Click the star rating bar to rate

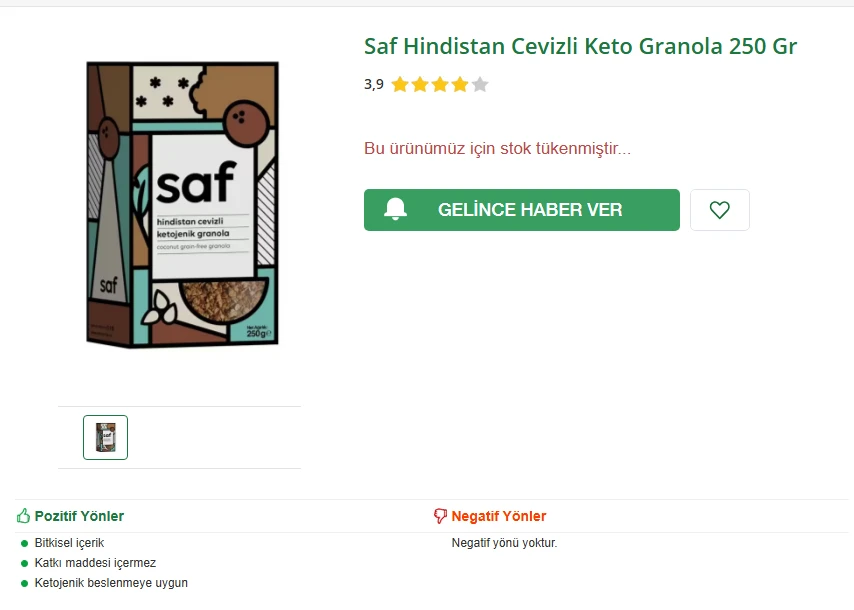click(x=440, y=84)
